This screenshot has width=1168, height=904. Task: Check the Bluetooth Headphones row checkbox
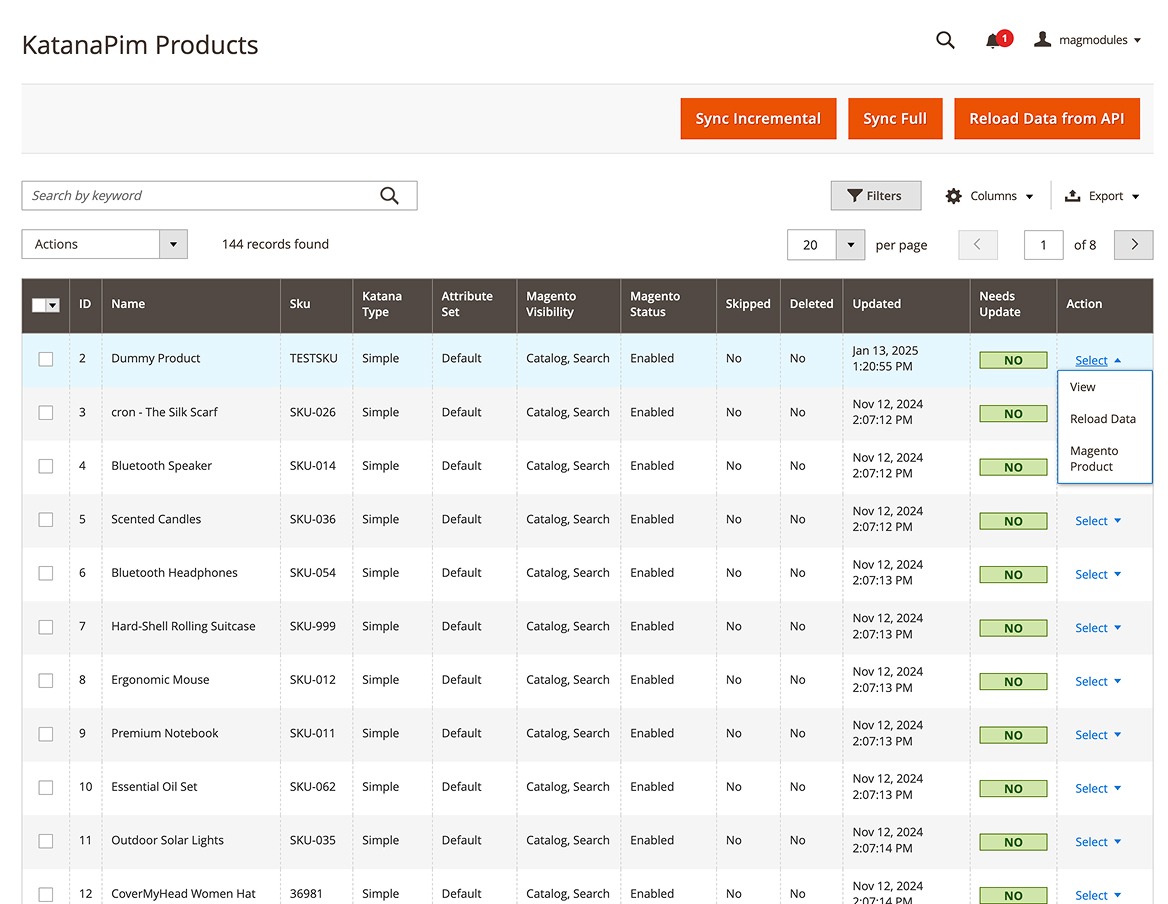(46, 573)
